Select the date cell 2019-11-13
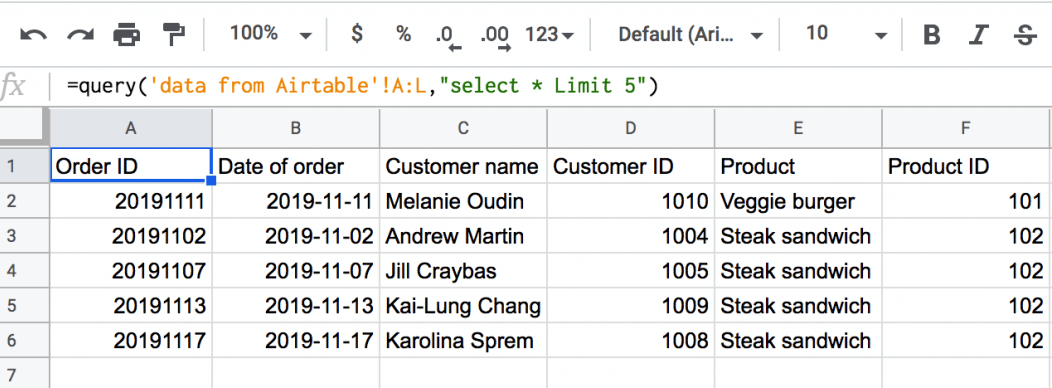This screenshot has width=1052, height=388. [296, 305]
